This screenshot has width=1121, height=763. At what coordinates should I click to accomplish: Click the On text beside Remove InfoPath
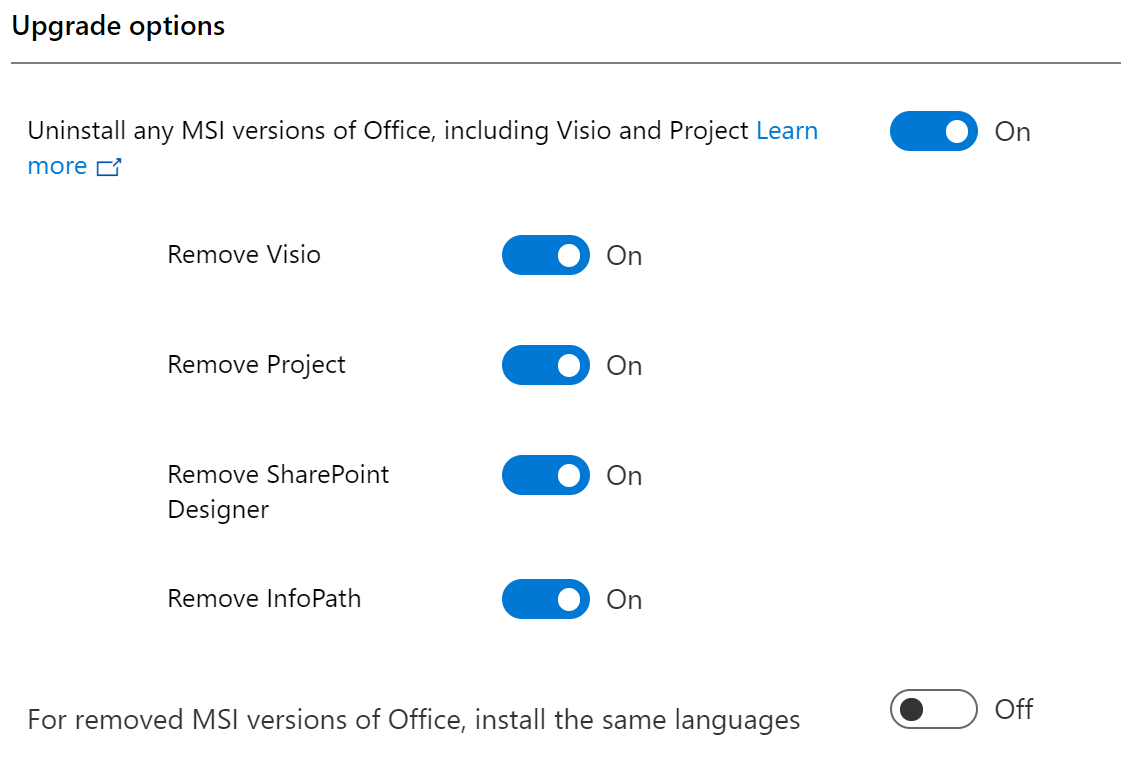tap(624, 600)
